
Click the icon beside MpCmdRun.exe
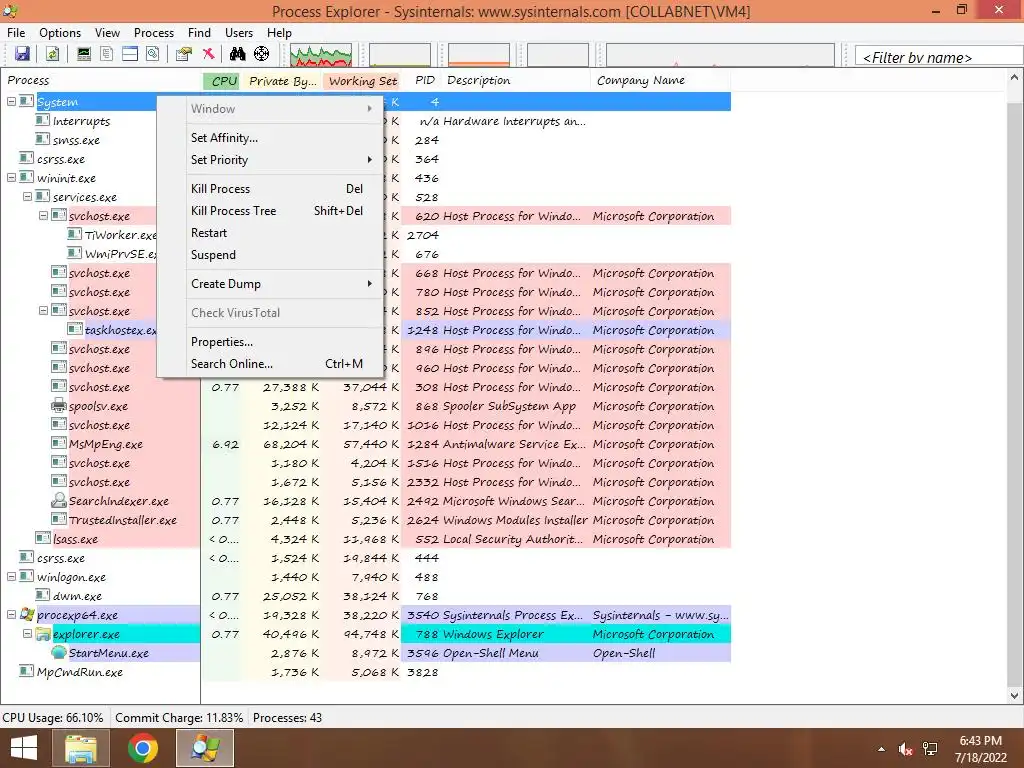[x=27, y=671]
